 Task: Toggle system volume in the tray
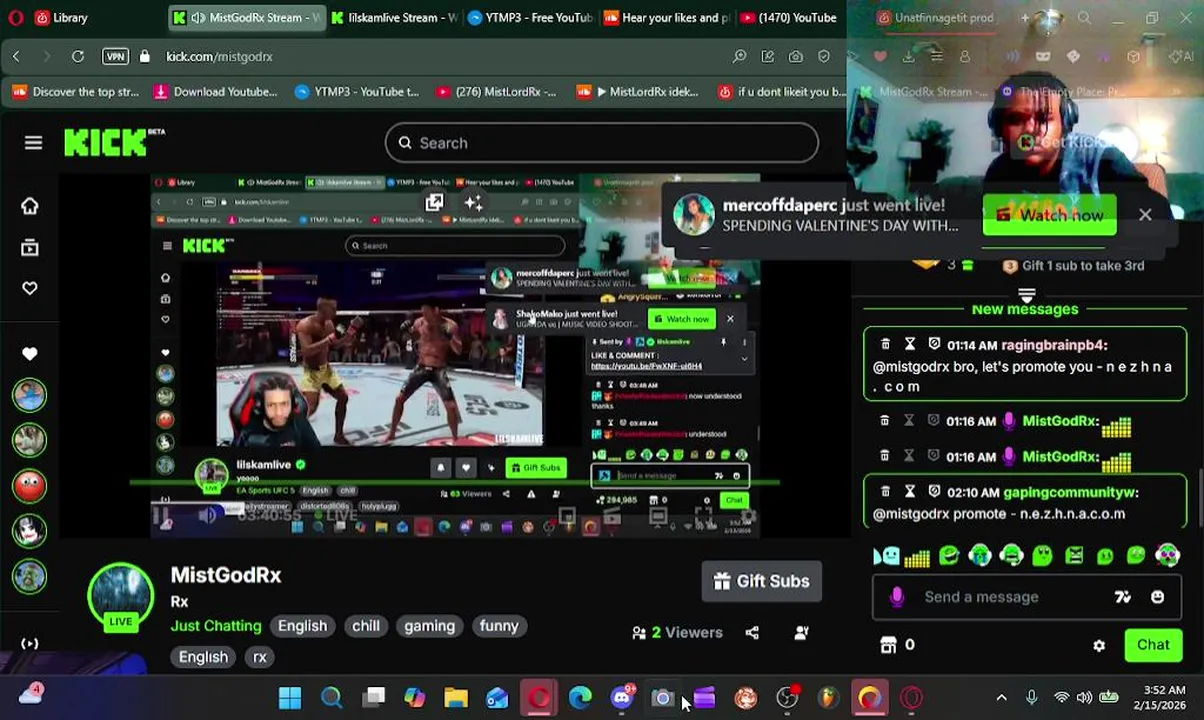click(x=1084, y=697)
